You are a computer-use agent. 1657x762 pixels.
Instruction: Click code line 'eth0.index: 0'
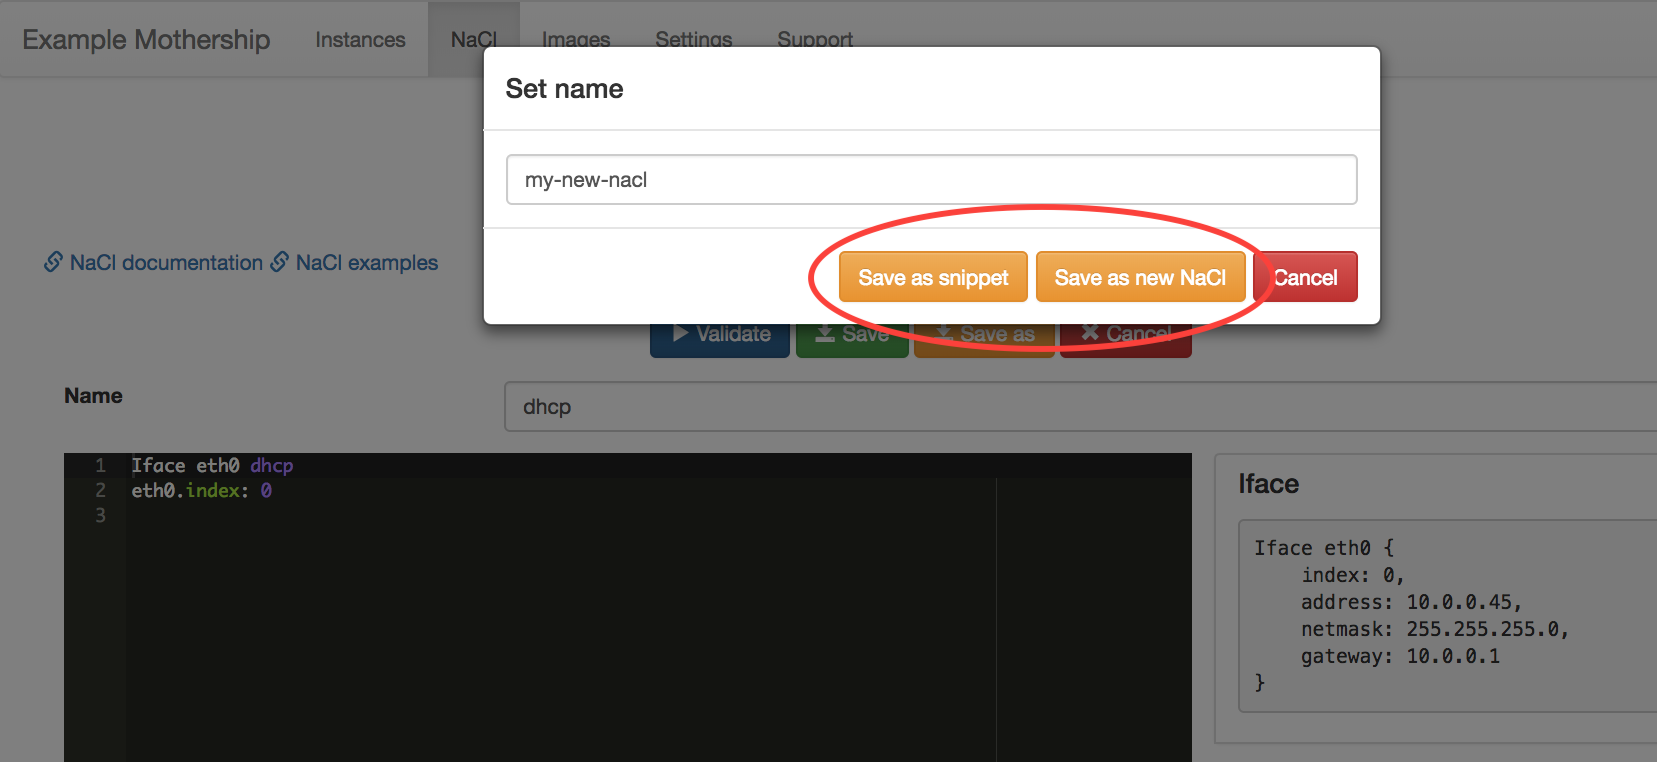click(201, 491)
